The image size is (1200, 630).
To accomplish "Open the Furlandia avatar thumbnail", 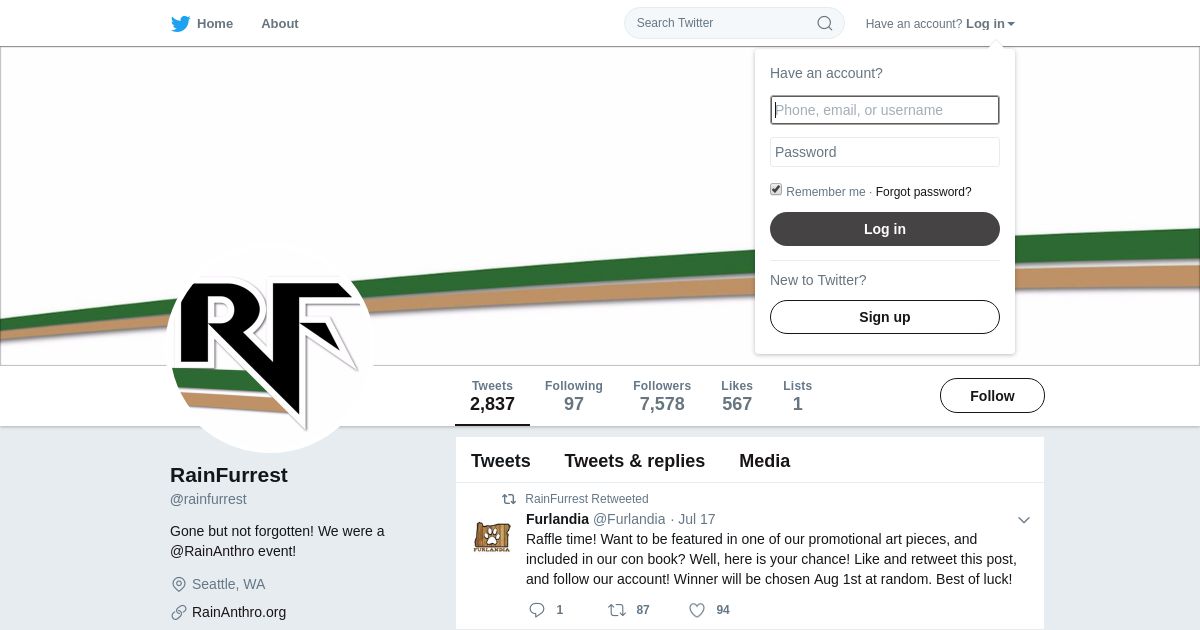I will pyautogui.click(x=492, y=536).
